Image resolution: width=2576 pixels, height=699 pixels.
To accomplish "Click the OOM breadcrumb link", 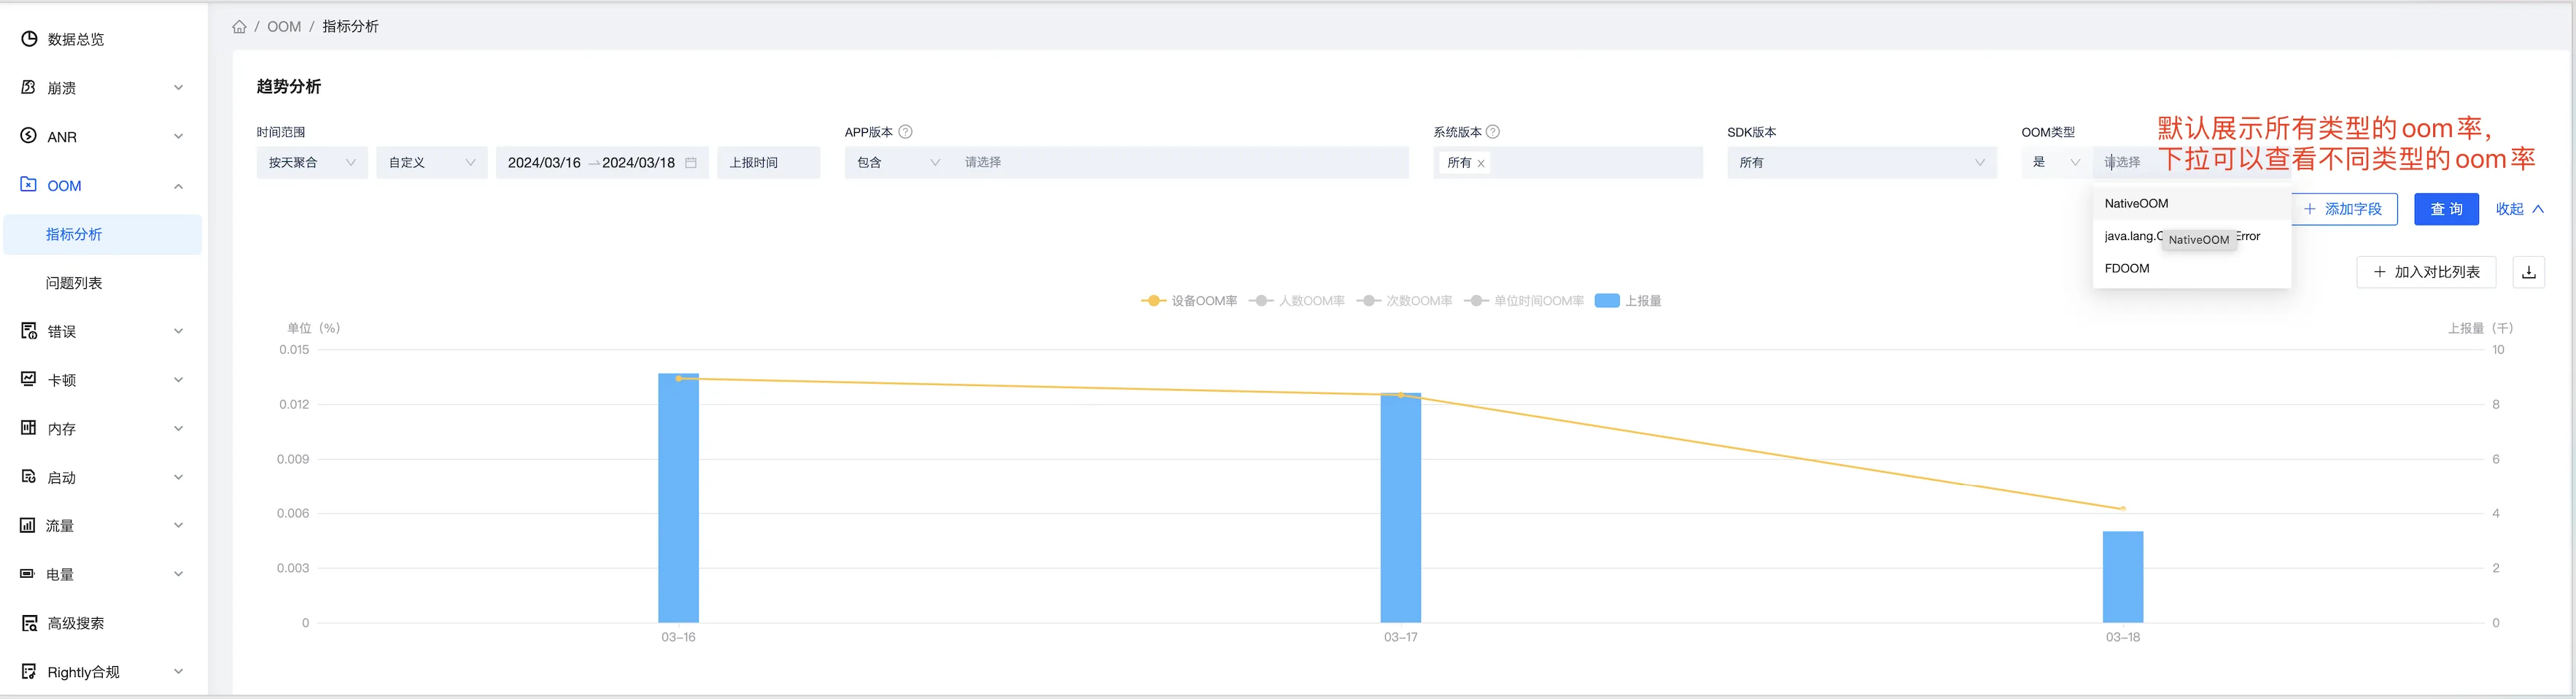I will (284, 27).
